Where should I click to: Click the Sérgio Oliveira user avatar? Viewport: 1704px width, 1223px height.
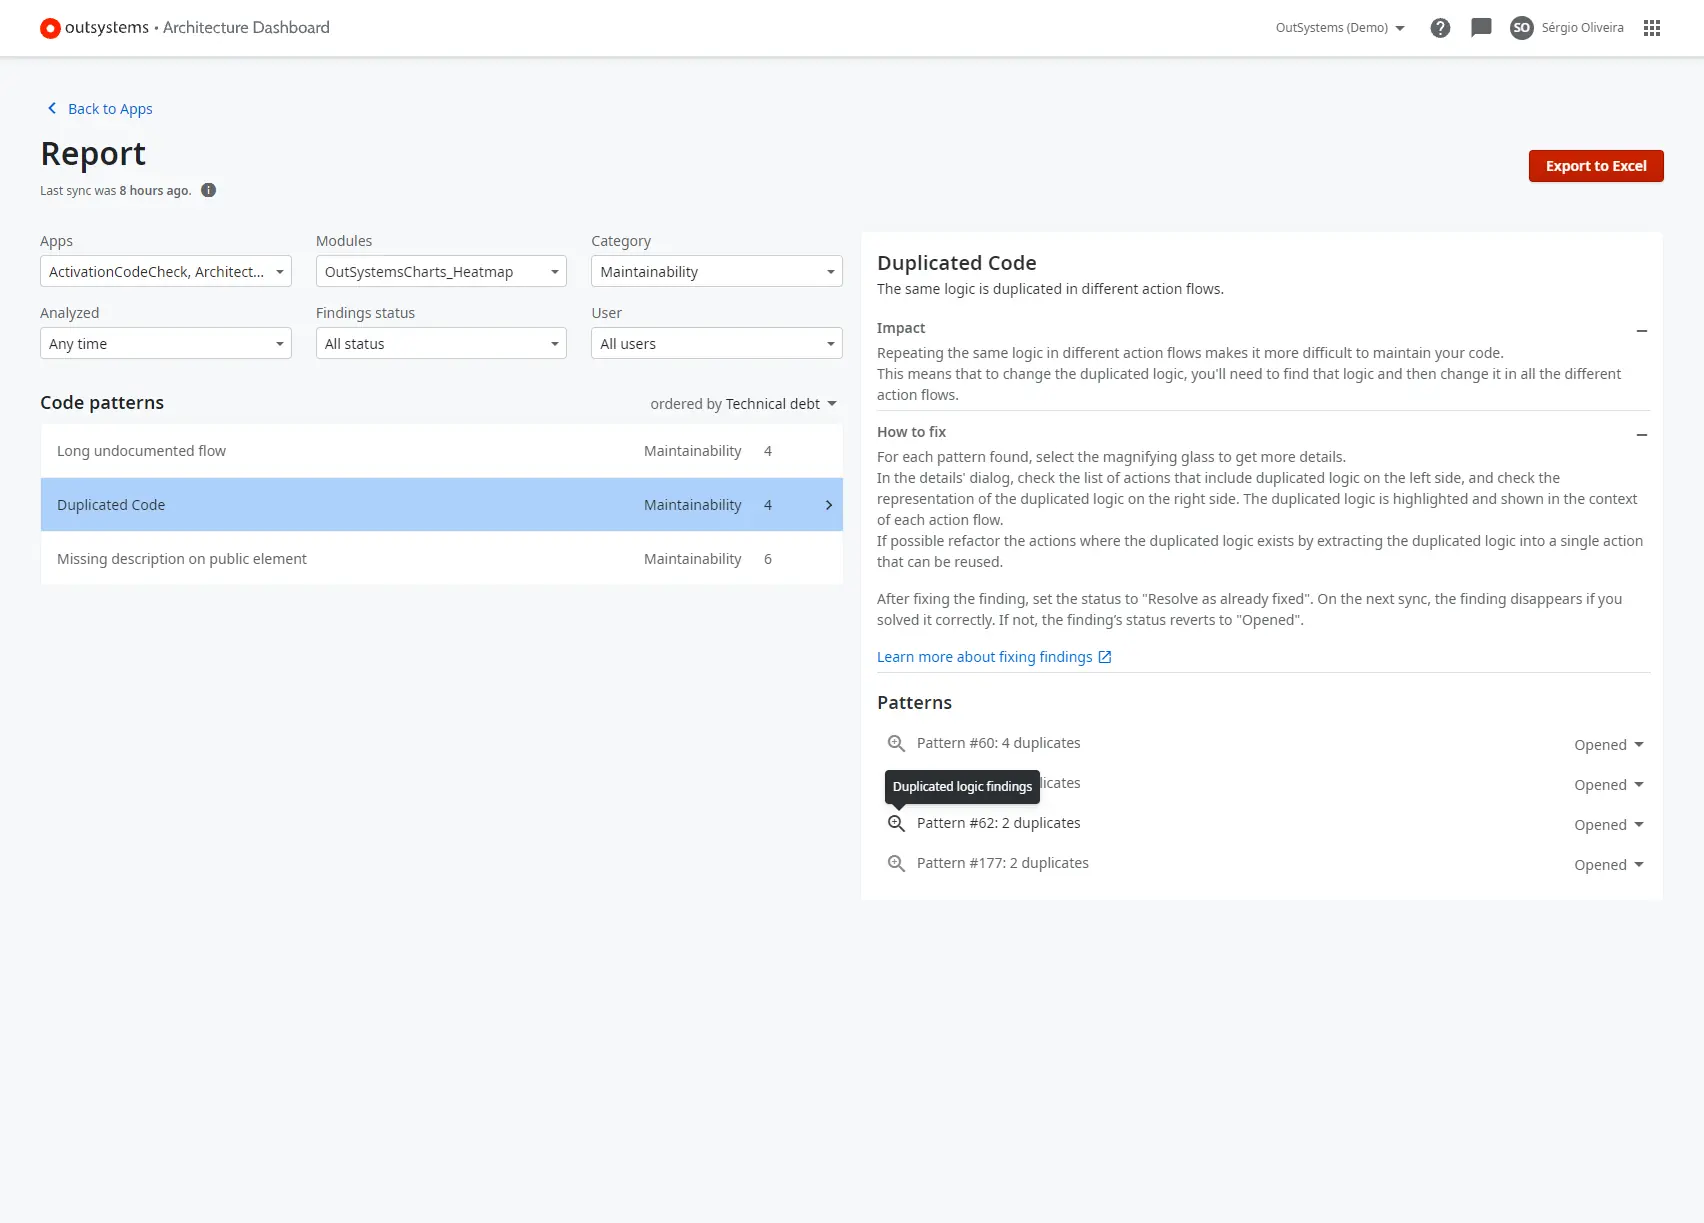tap(1521, 28)
